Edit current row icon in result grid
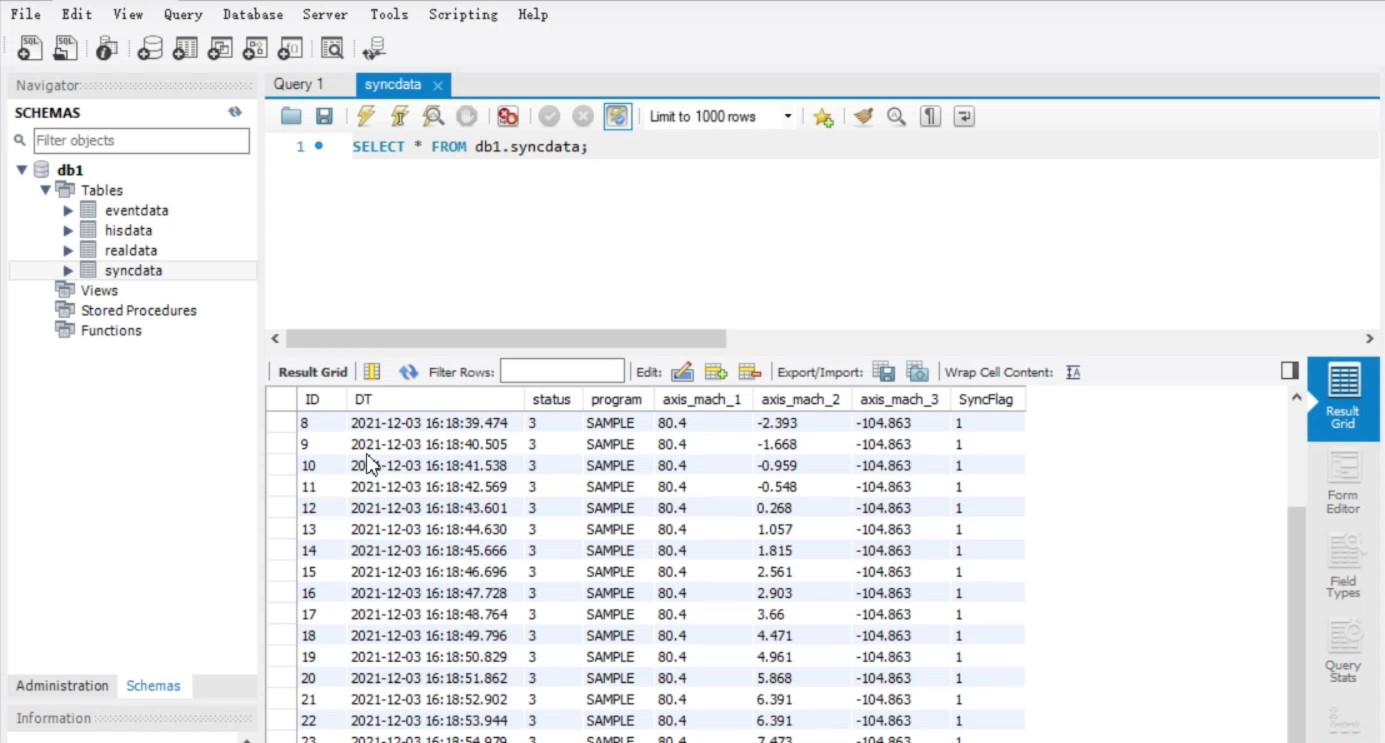The image size is (1385, 743). point(682,372)
